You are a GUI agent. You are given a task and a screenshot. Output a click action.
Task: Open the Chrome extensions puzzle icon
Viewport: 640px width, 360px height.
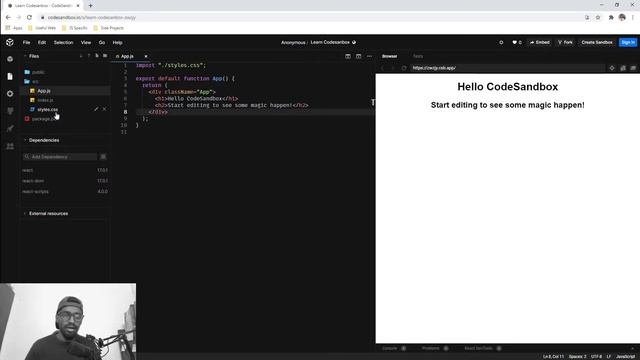[611, 18]
